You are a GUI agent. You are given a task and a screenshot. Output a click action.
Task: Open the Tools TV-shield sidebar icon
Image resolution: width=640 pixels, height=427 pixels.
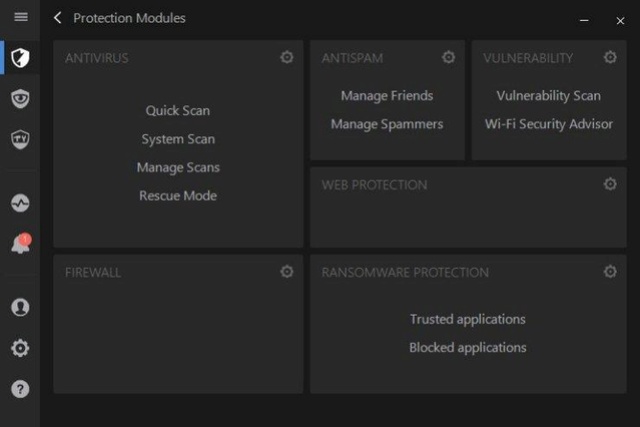coord(20,139)
